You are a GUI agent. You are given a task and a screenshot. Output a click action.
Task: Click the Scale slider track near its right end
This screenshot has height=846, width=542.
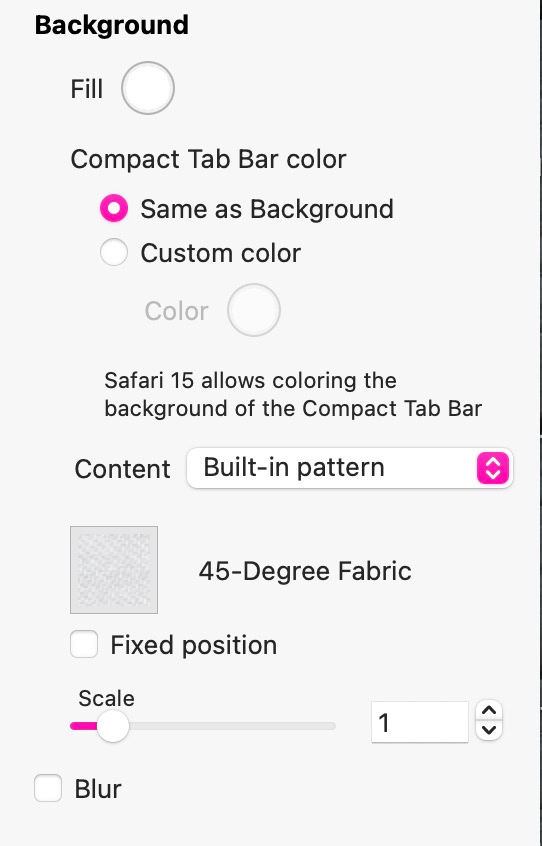pyautogui.click(x=324, y=726)
